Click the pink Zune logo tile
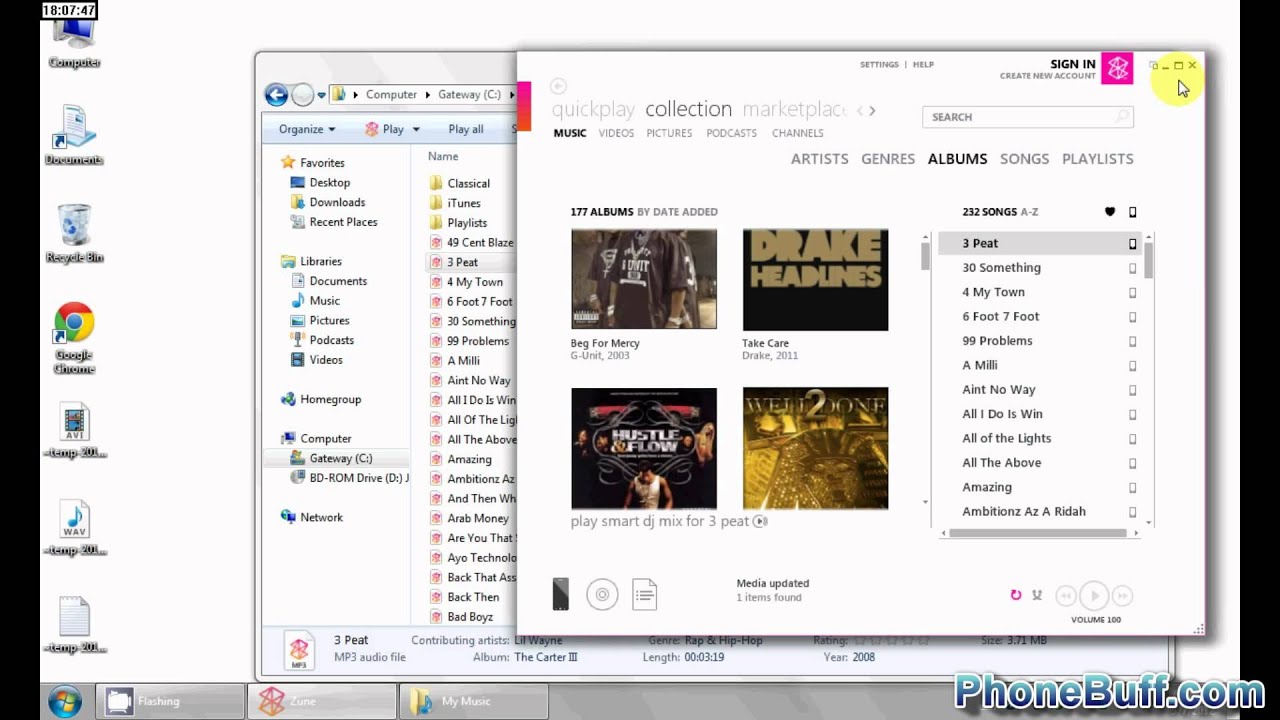This screenshot has height=720, width=1280. [x=1117, y=68]
